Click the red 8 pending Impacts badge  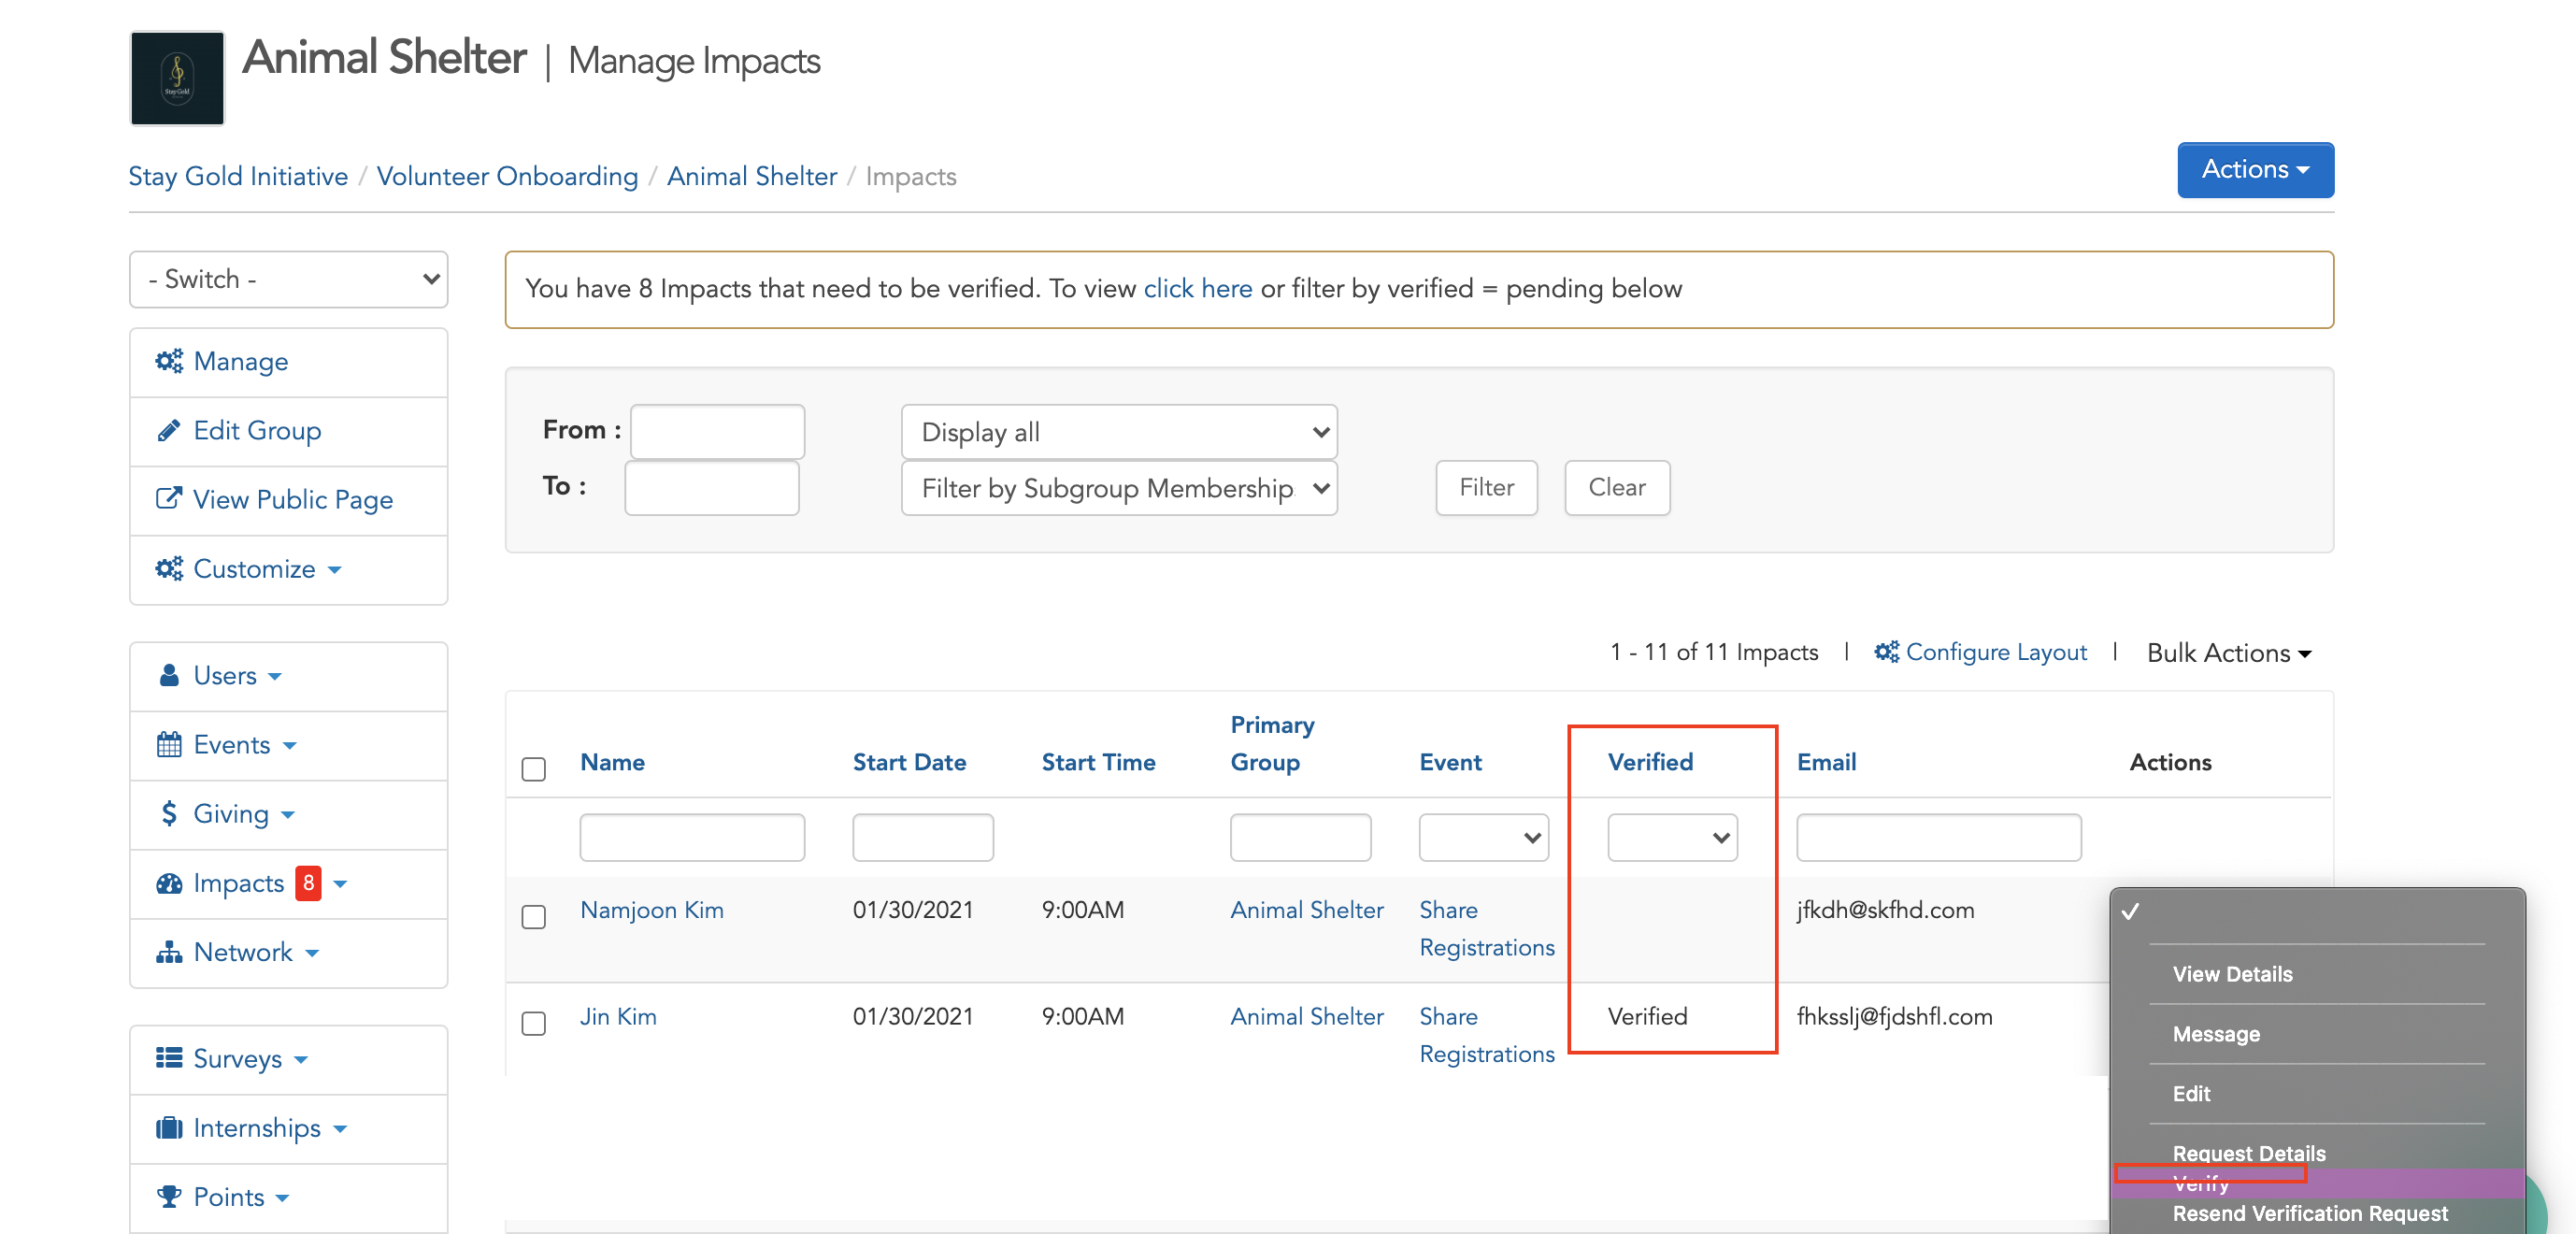309,883
